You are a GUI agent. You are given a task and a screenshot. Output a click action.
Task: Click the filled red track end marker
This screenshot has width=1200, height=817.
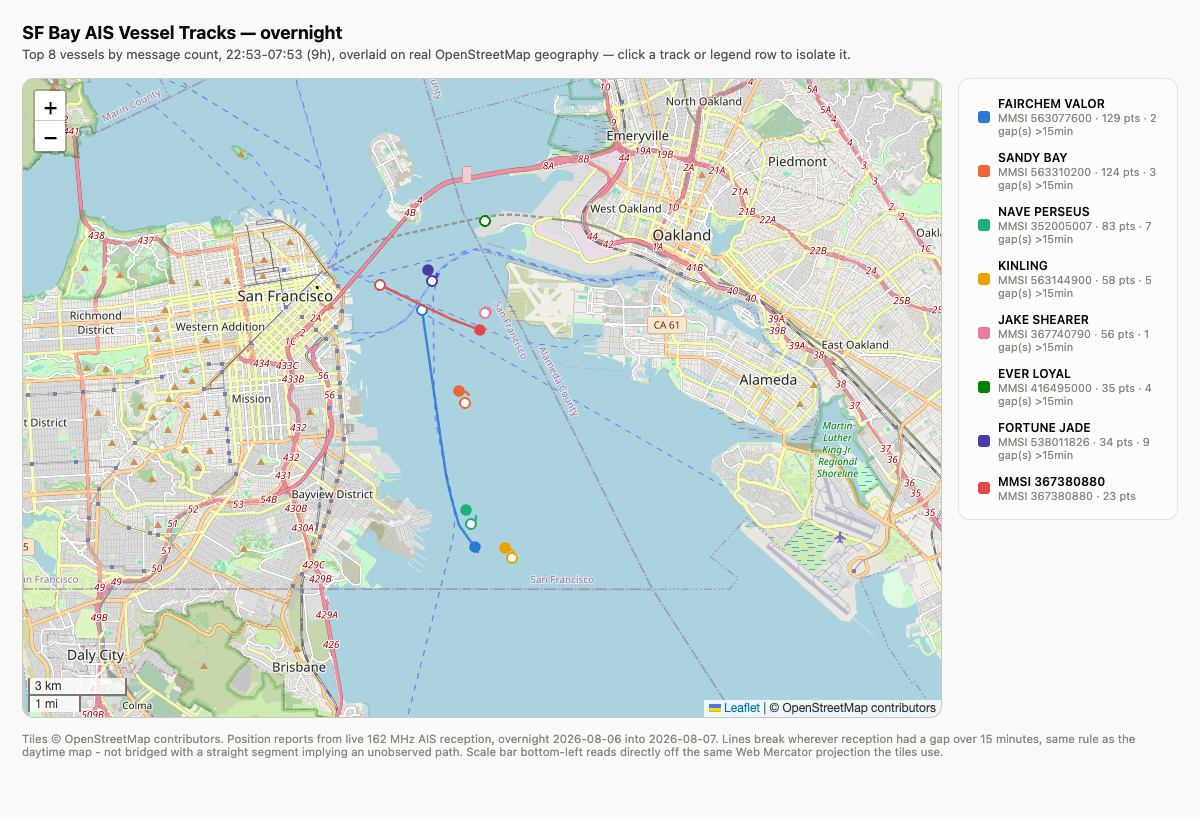point(480,330)
